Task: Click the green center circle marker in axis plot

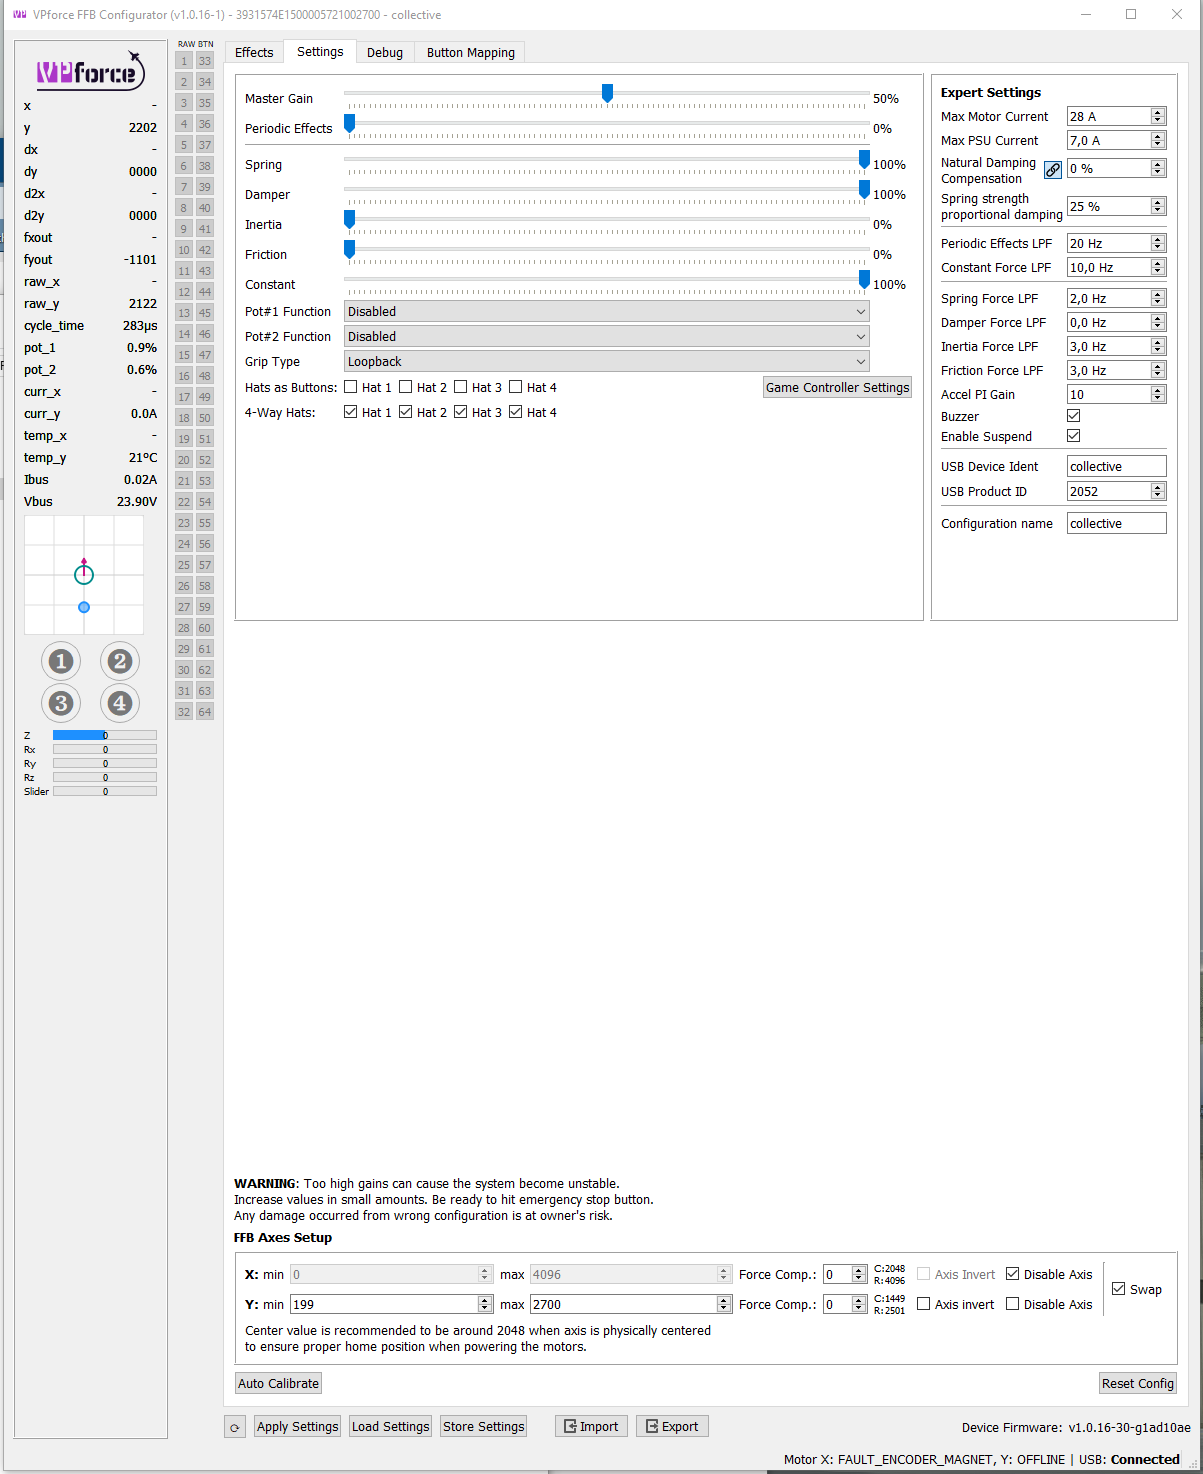Action: tap(84, 574)
